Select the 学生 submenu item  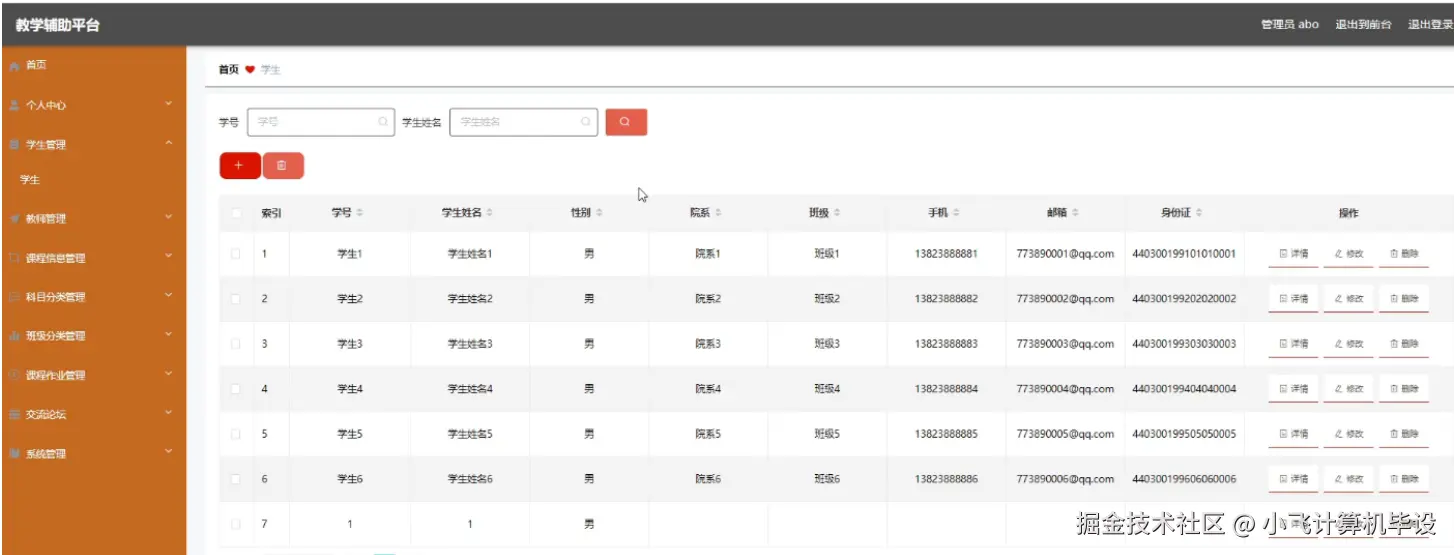pos(93,181)
